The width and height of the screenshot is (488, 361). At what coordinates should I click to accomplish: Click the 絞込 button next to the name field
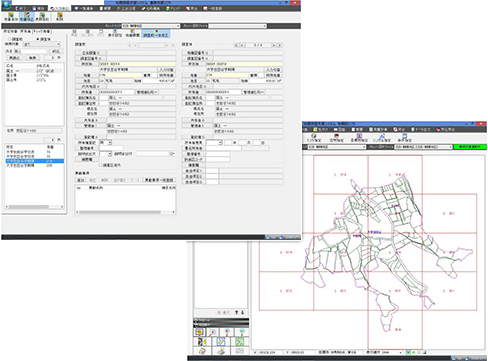coord(56,51)
